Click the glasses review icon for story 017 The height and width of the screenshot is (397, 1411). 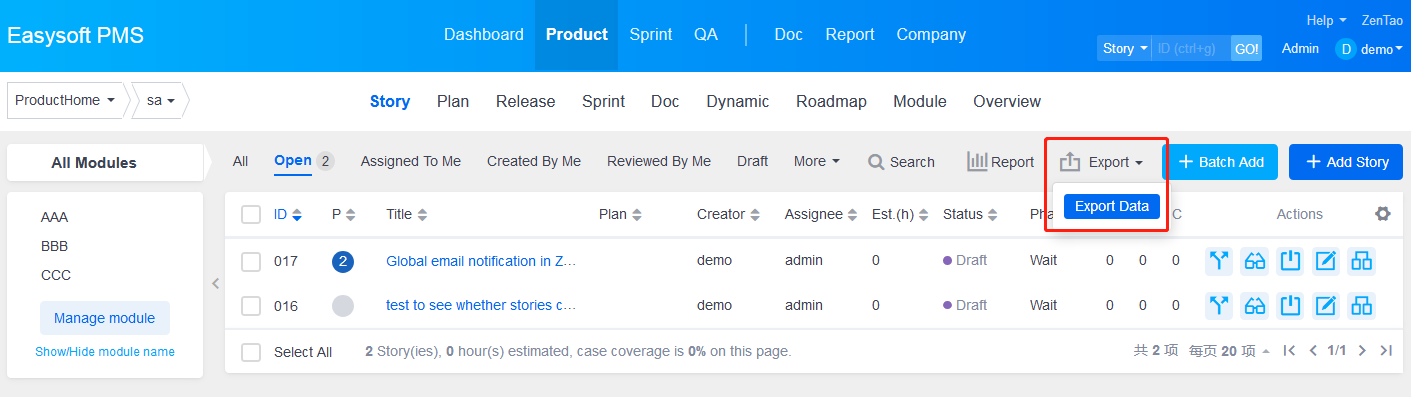(x=1255, y=261)
